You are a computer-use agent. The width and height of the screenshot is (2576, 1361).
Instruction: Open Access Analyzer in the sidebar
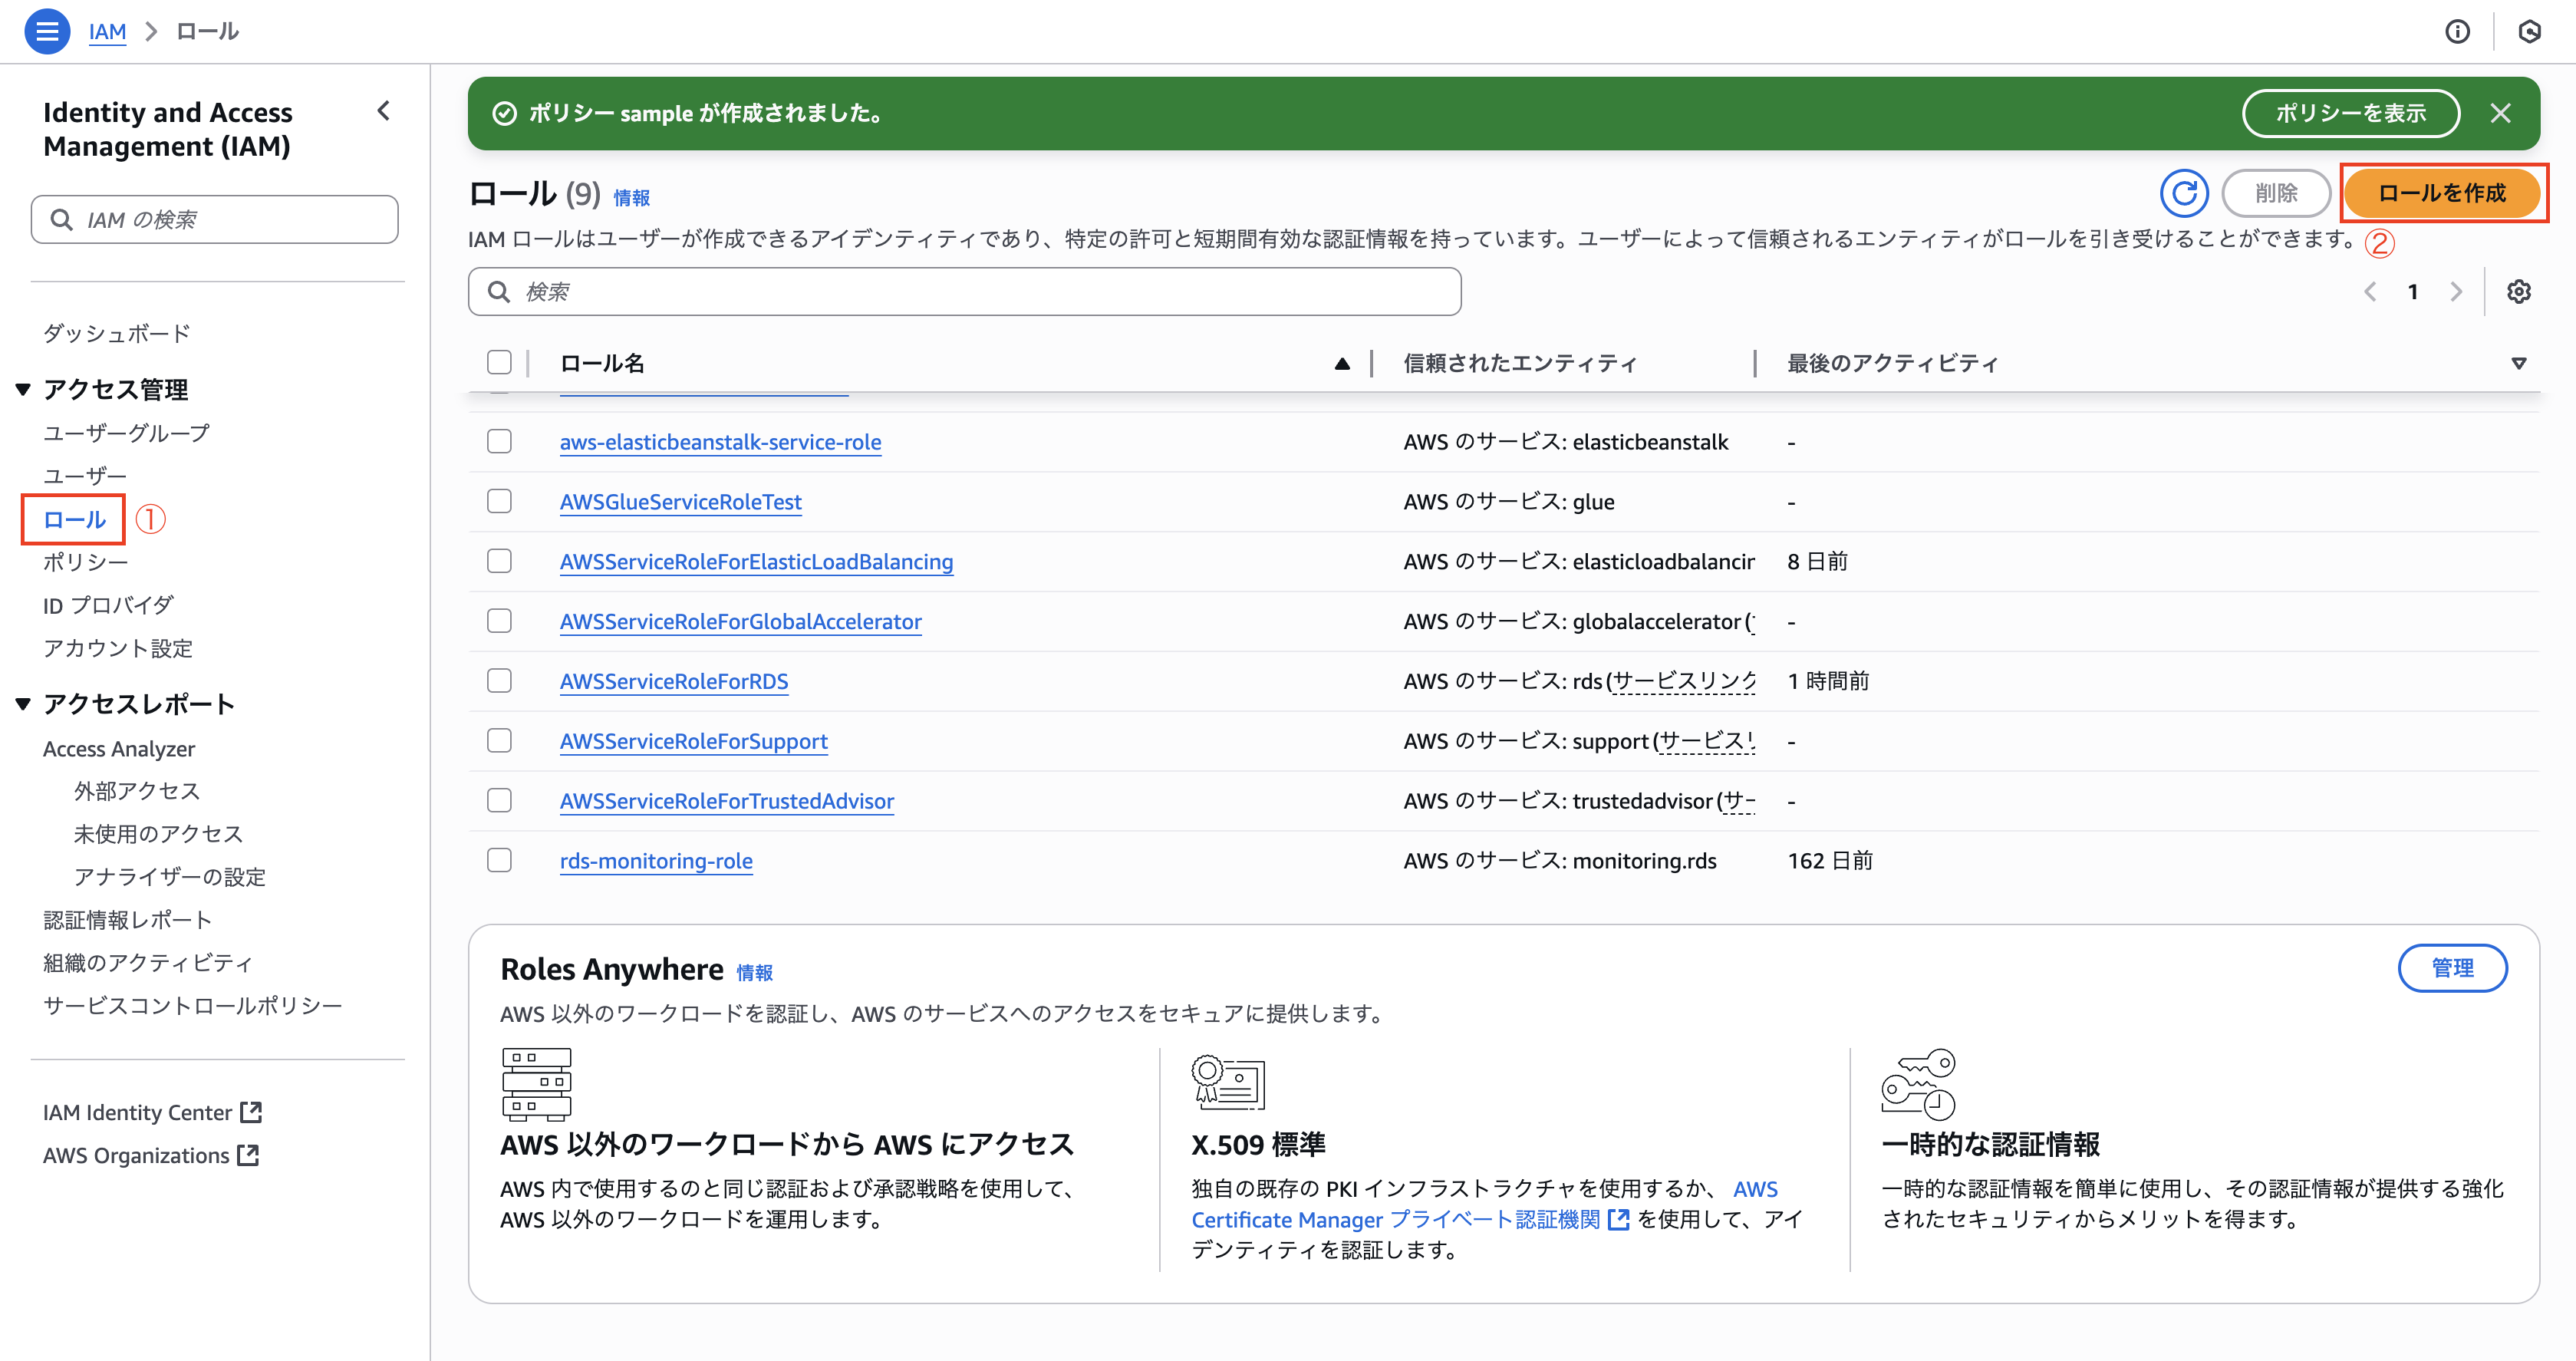pos(119,748)
